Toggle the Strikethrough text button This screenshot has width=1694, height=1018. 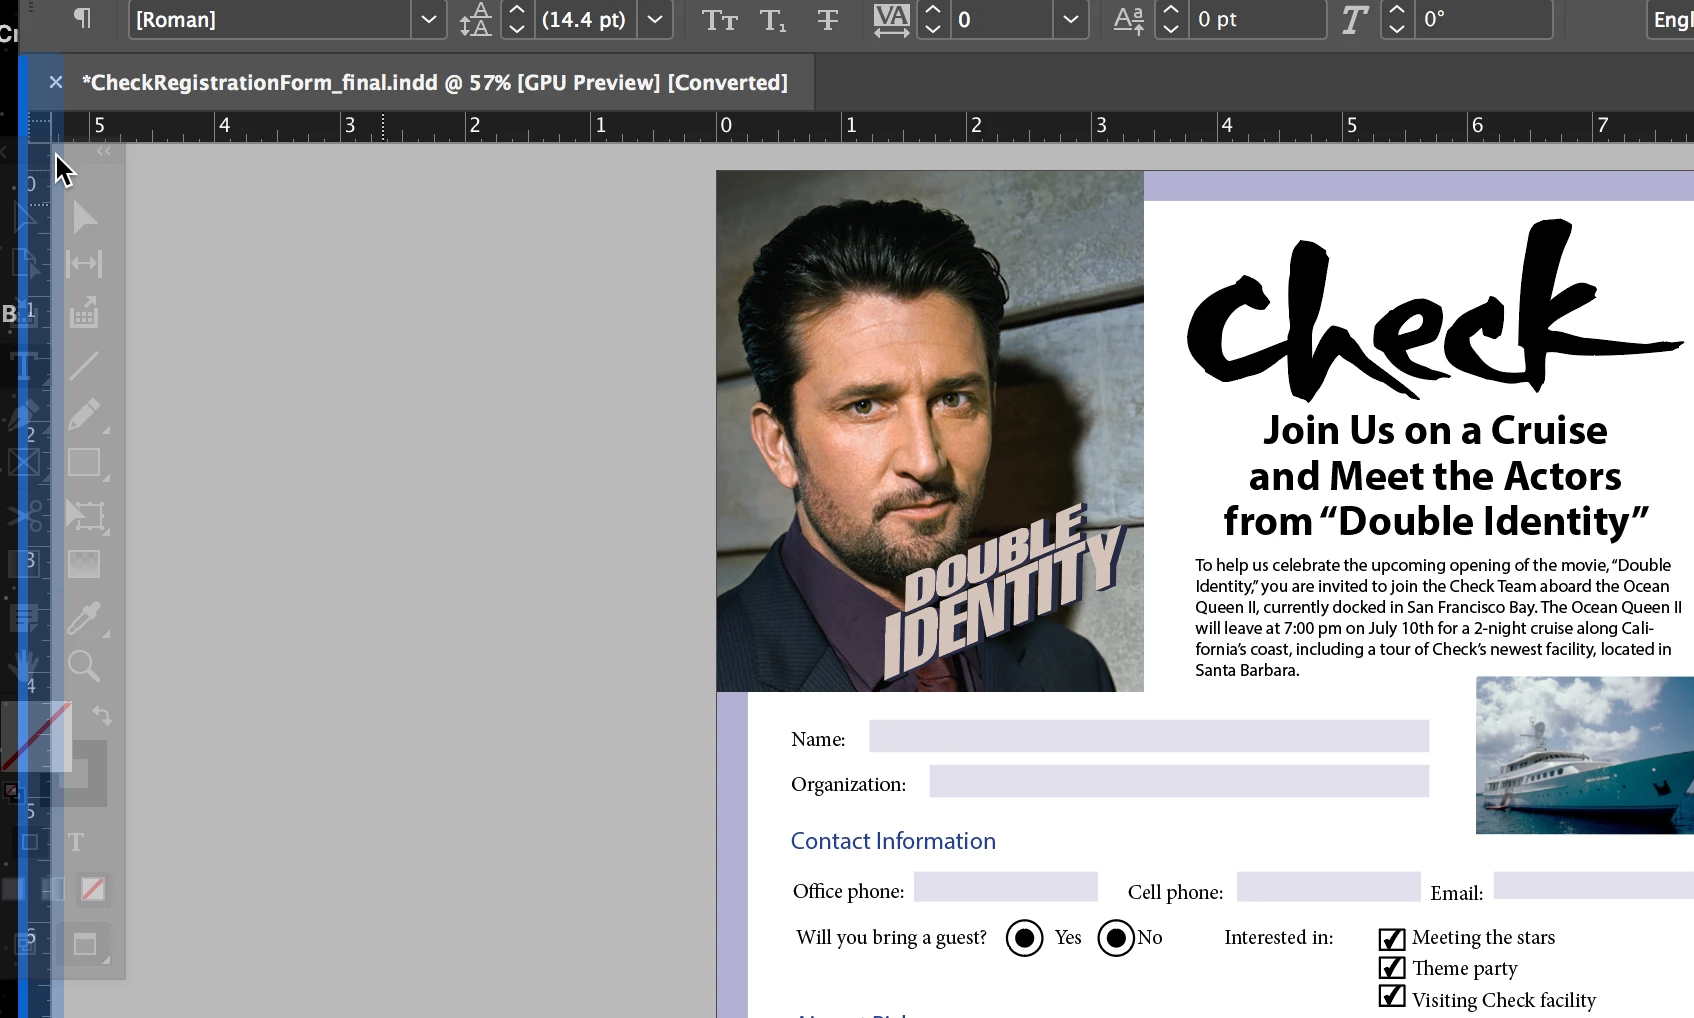point(828,20)
